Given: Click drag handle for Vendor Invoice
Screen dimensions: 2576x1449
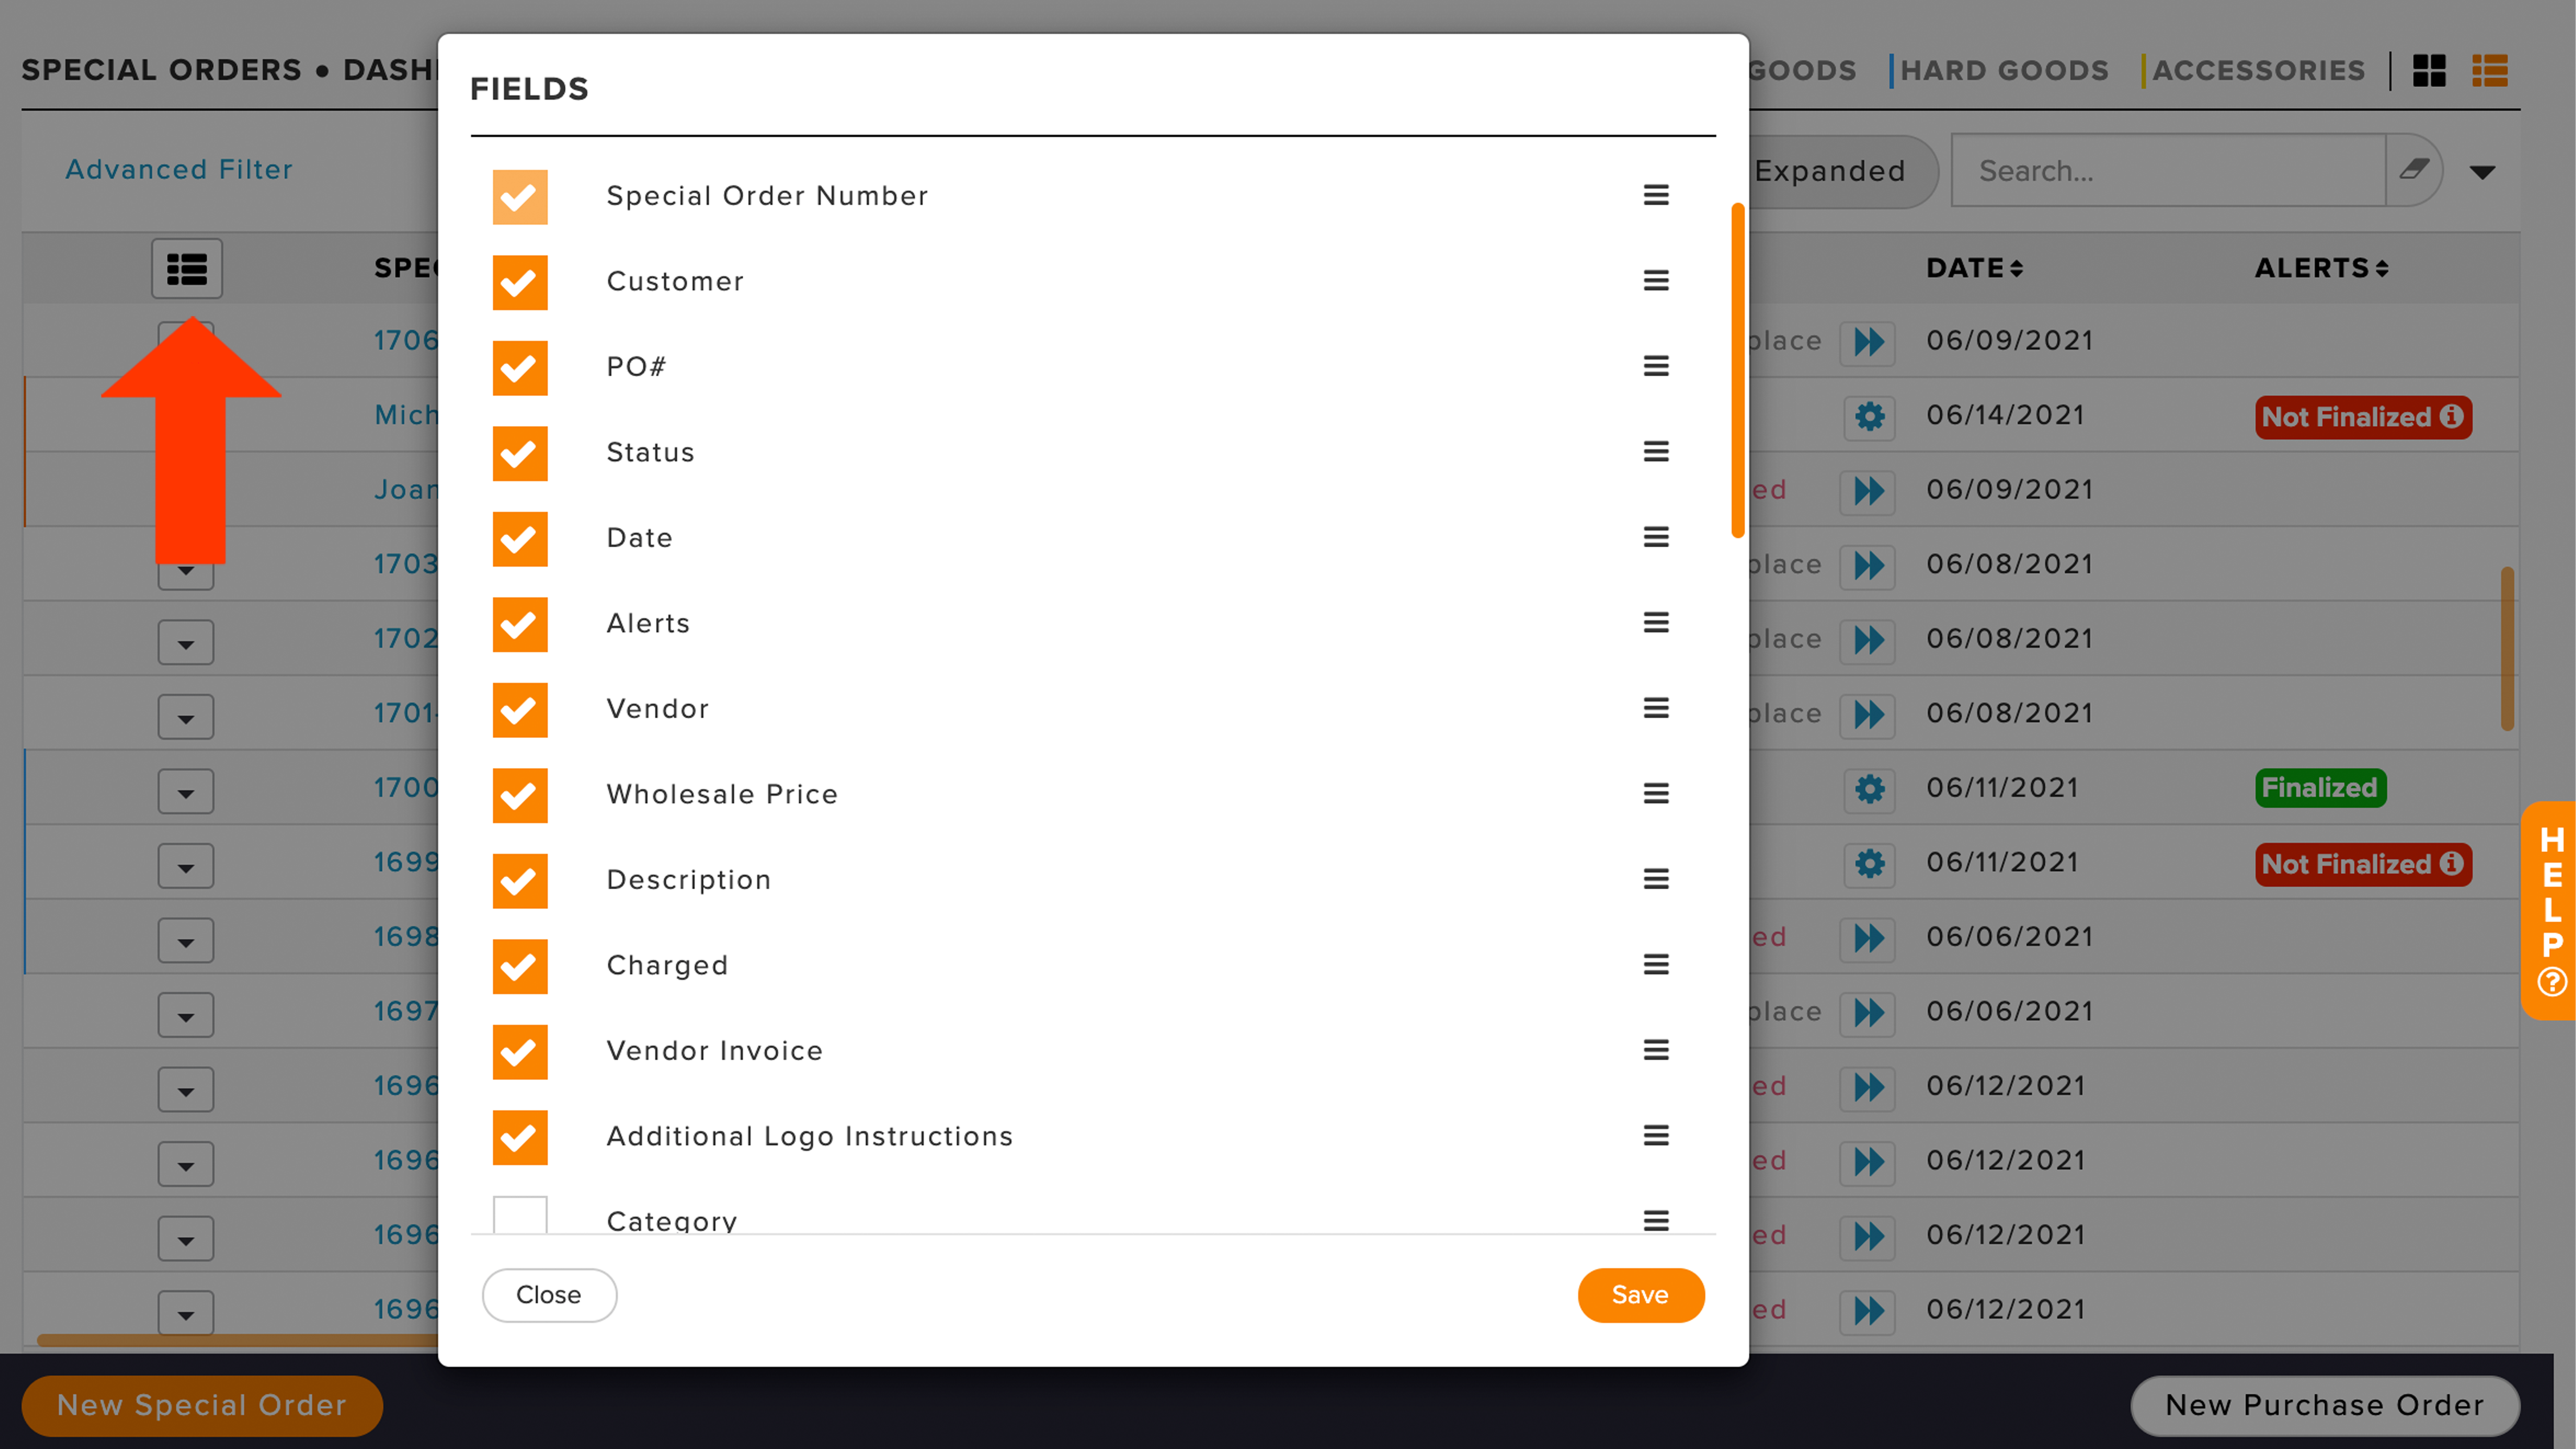Looking at the screenshot, I should pos(1656,1050).
